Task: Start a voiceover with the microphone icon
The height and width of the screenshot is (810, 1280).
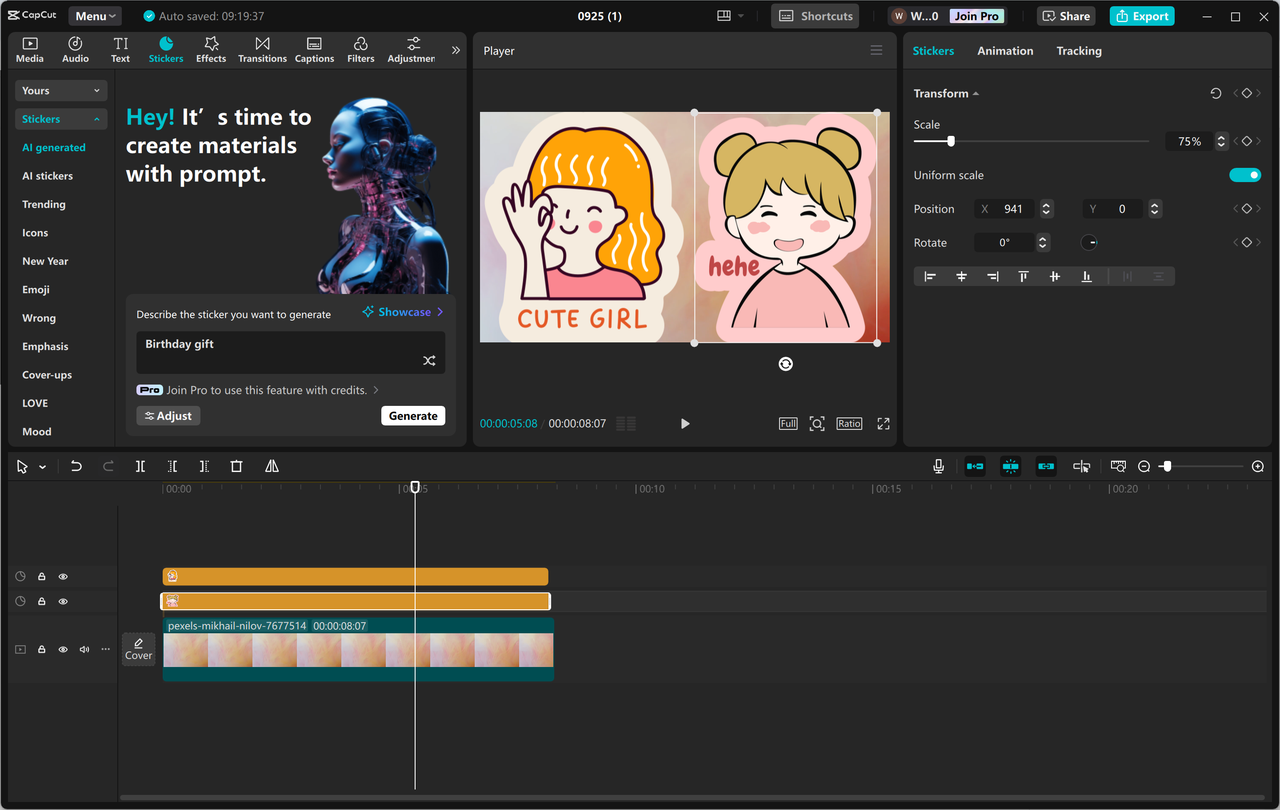Action: (x=938, y=466)
